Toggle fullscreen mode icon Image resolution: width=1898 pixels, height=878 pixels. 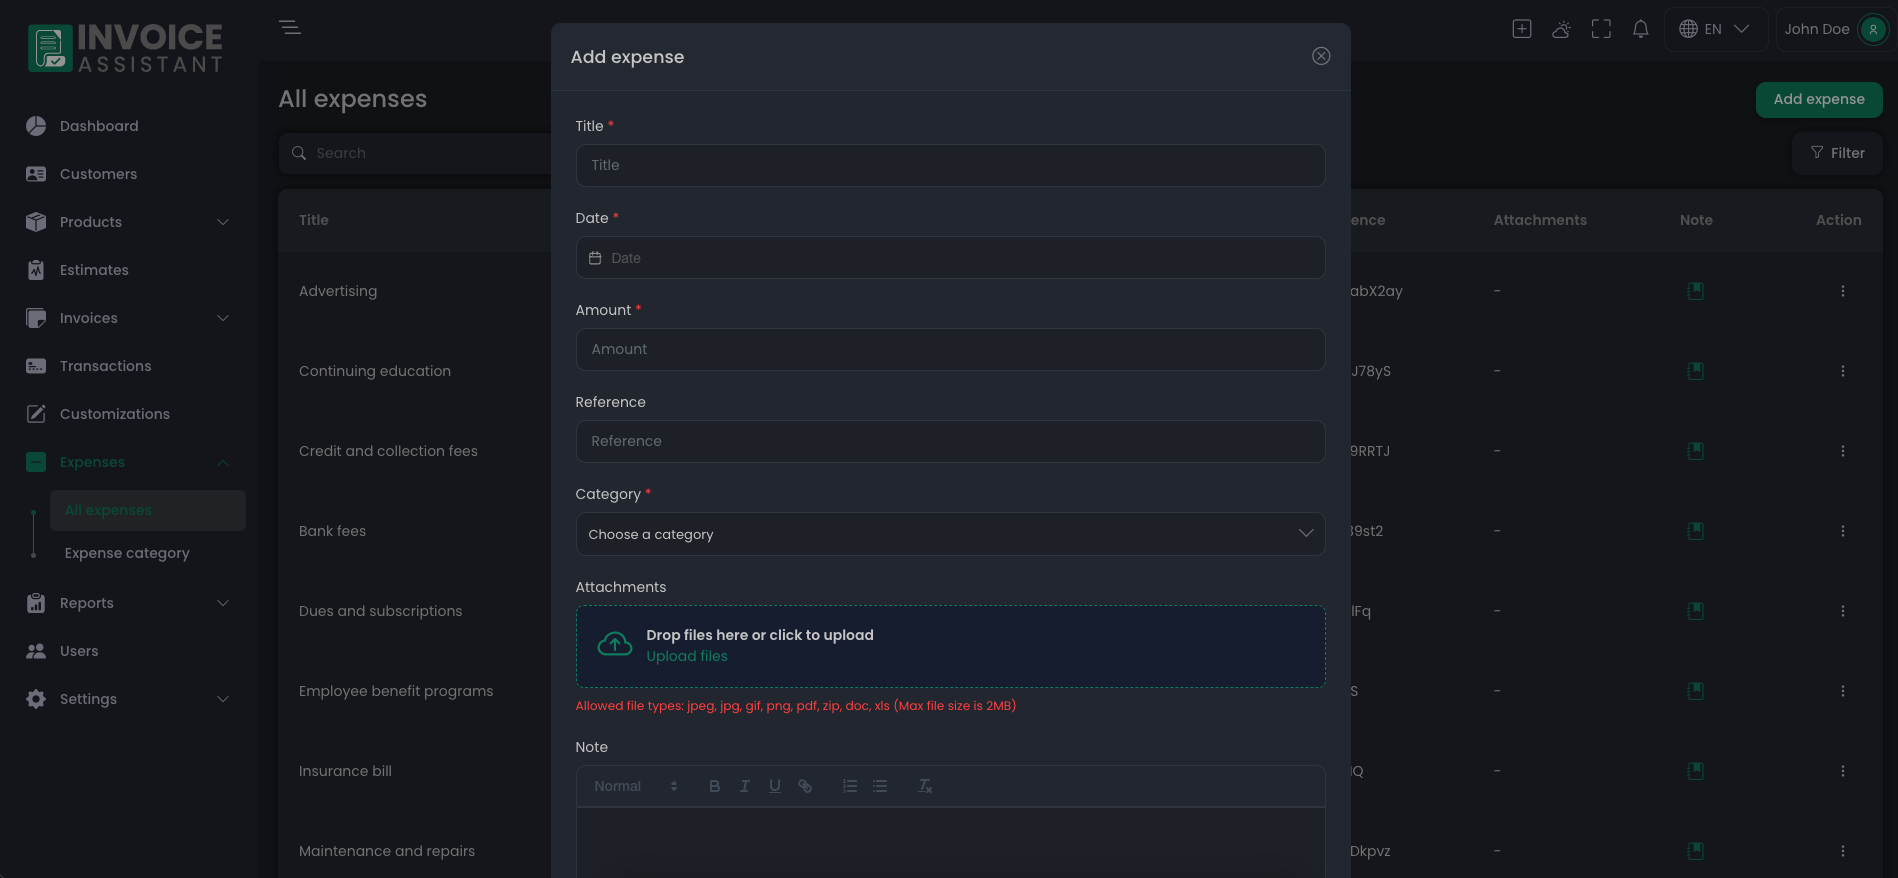tap(1601, 29)
